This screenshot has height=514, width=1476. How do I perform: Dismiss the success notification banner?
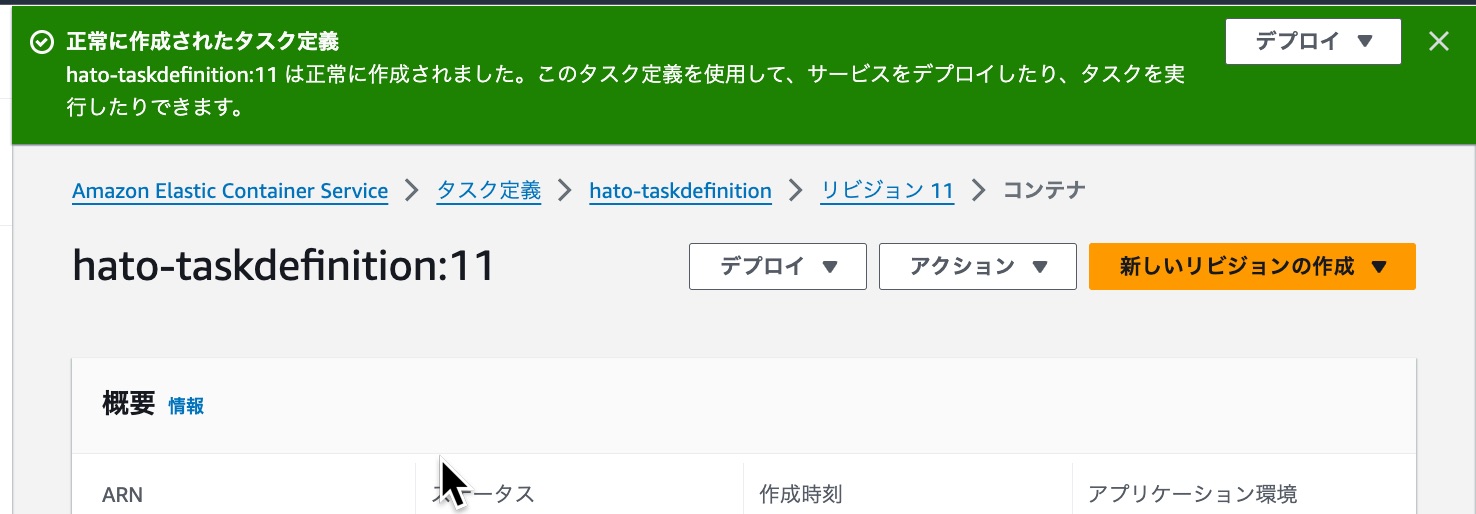pyautogui.click(x=1438, y=41)
